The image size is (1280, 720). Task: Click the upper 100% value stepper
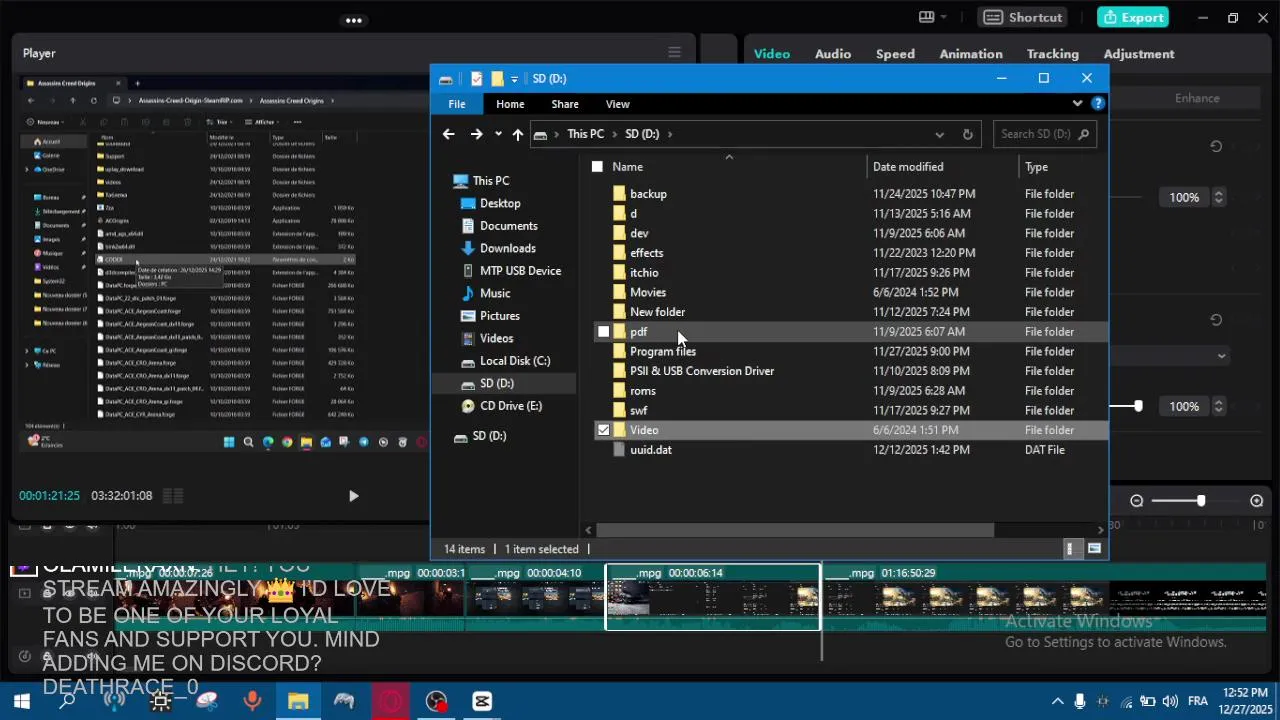point(1218,198)
